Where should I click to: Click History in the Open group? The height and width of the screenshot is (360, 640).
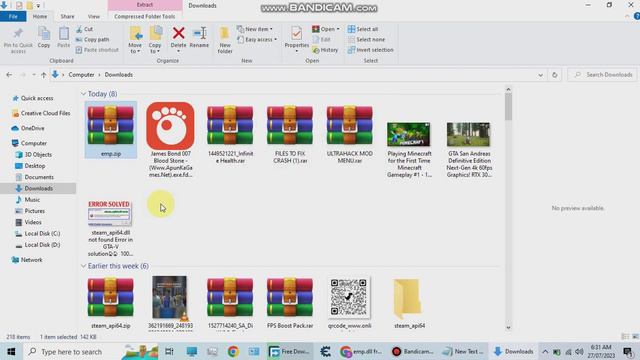[x=325, y=50]
